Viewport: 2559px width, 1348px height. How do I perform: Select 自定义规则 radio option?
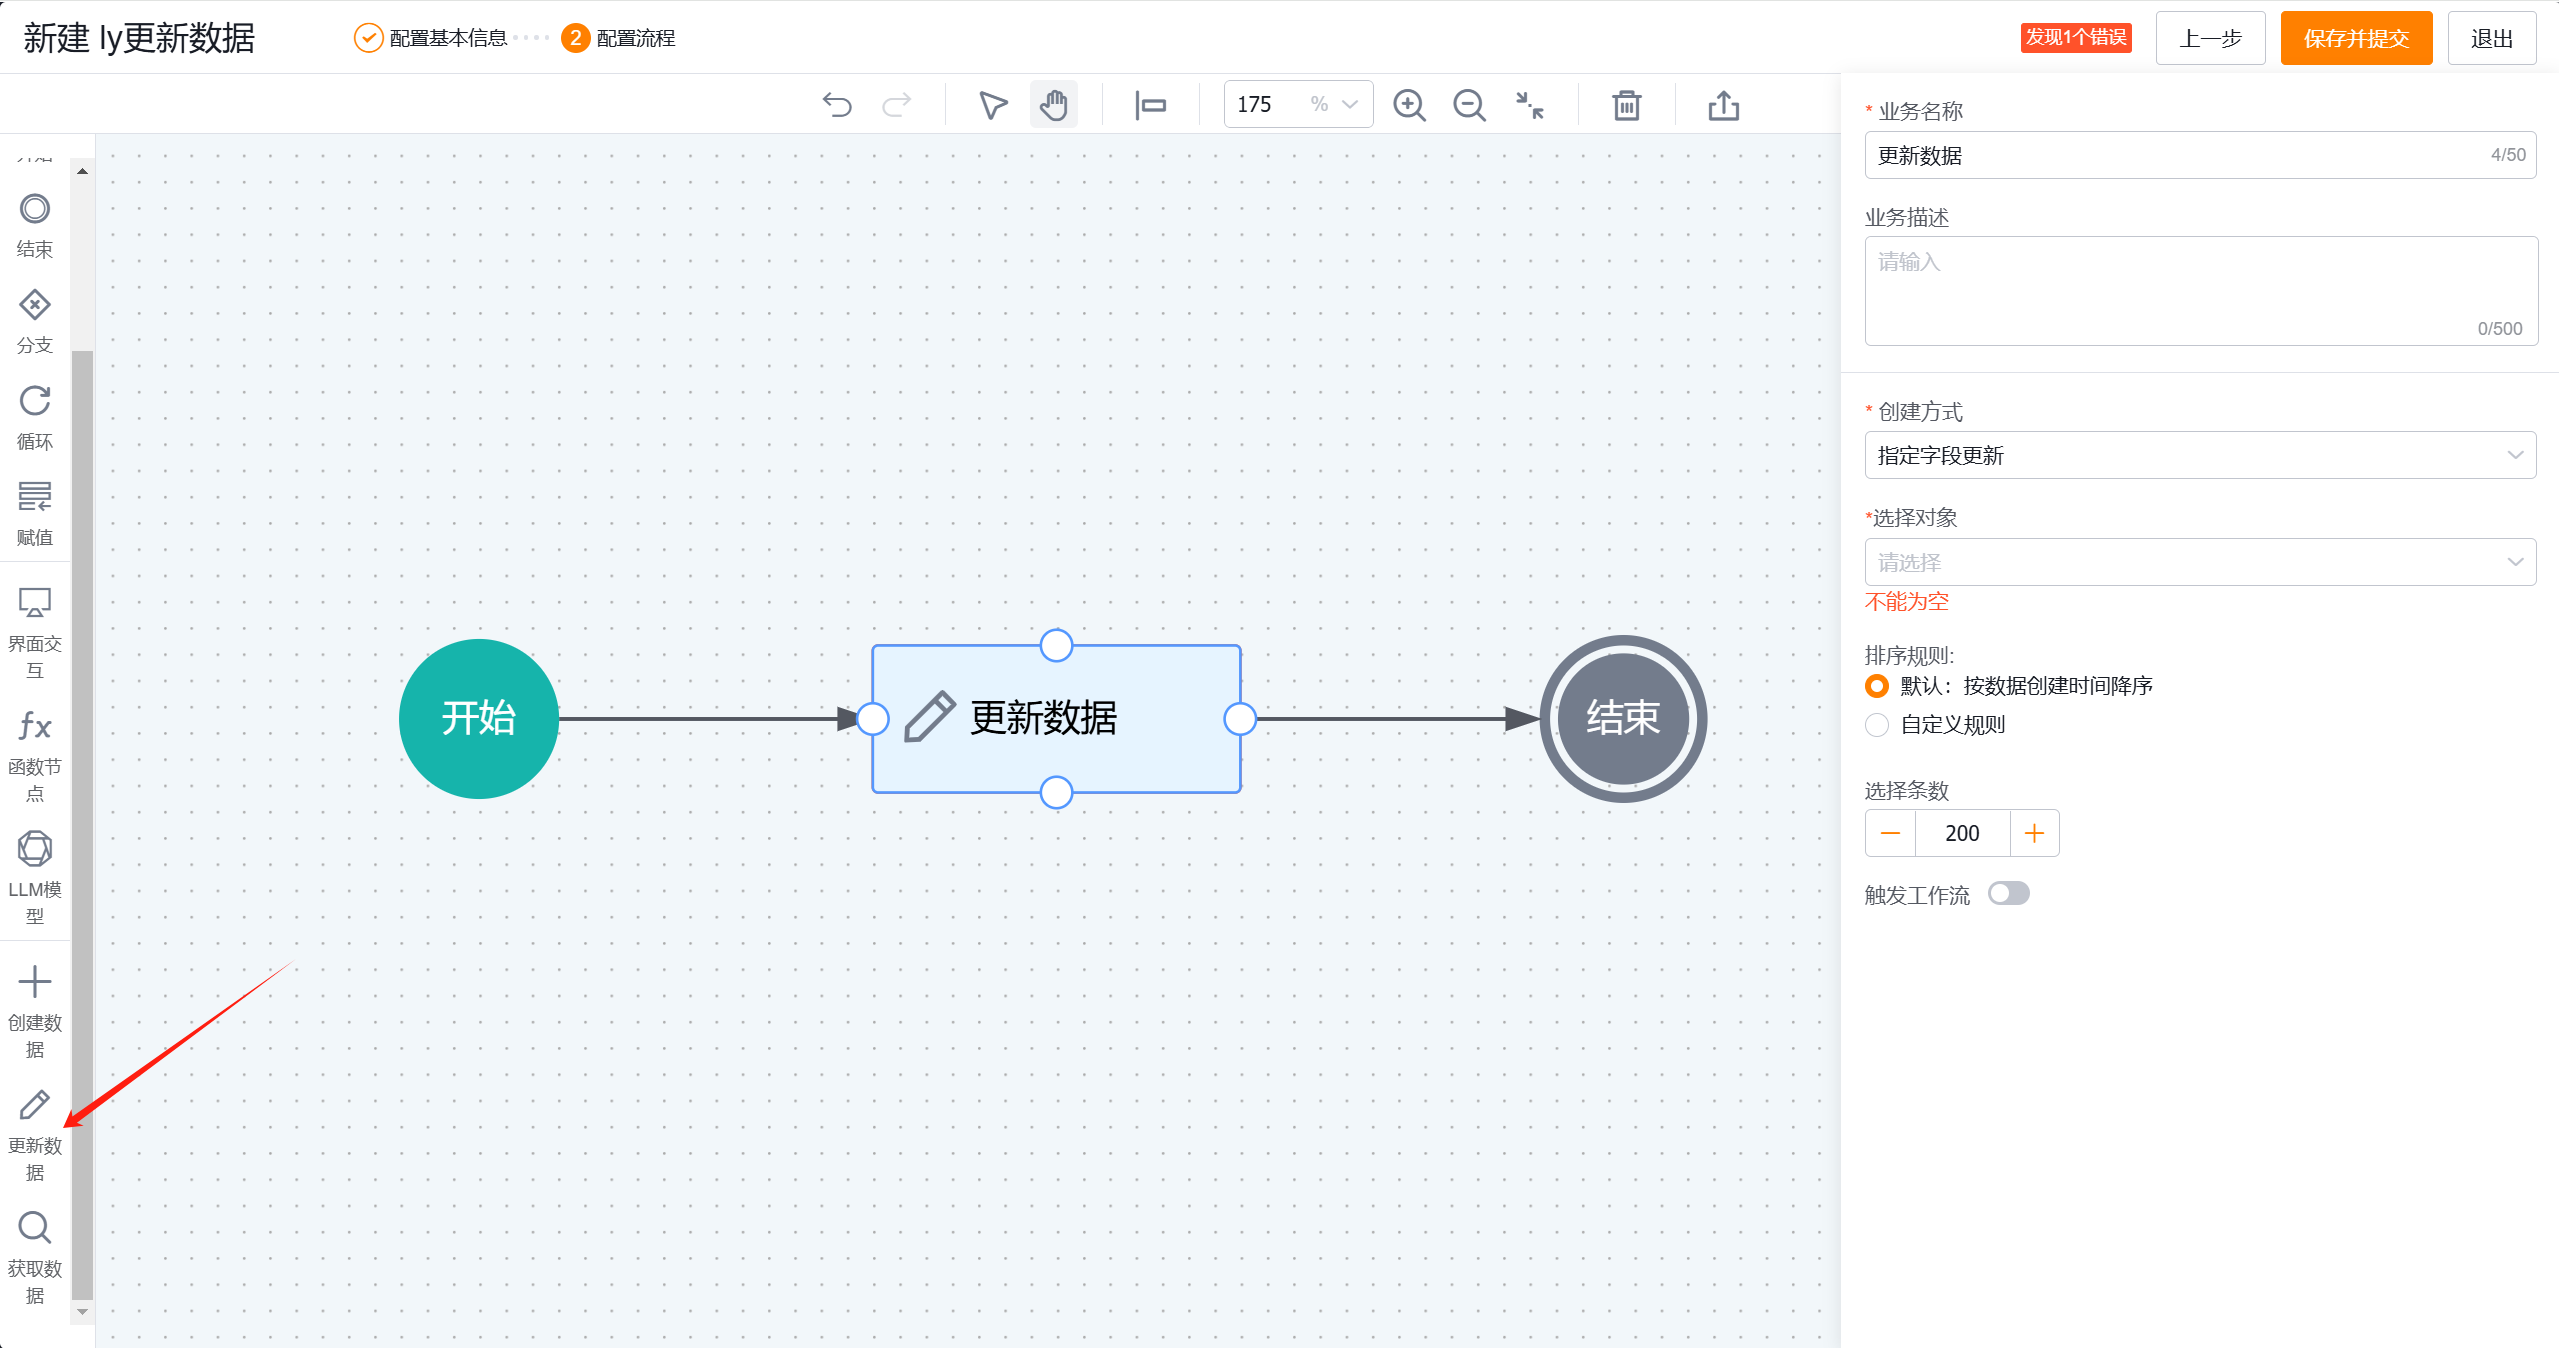tap(1877, 725)
